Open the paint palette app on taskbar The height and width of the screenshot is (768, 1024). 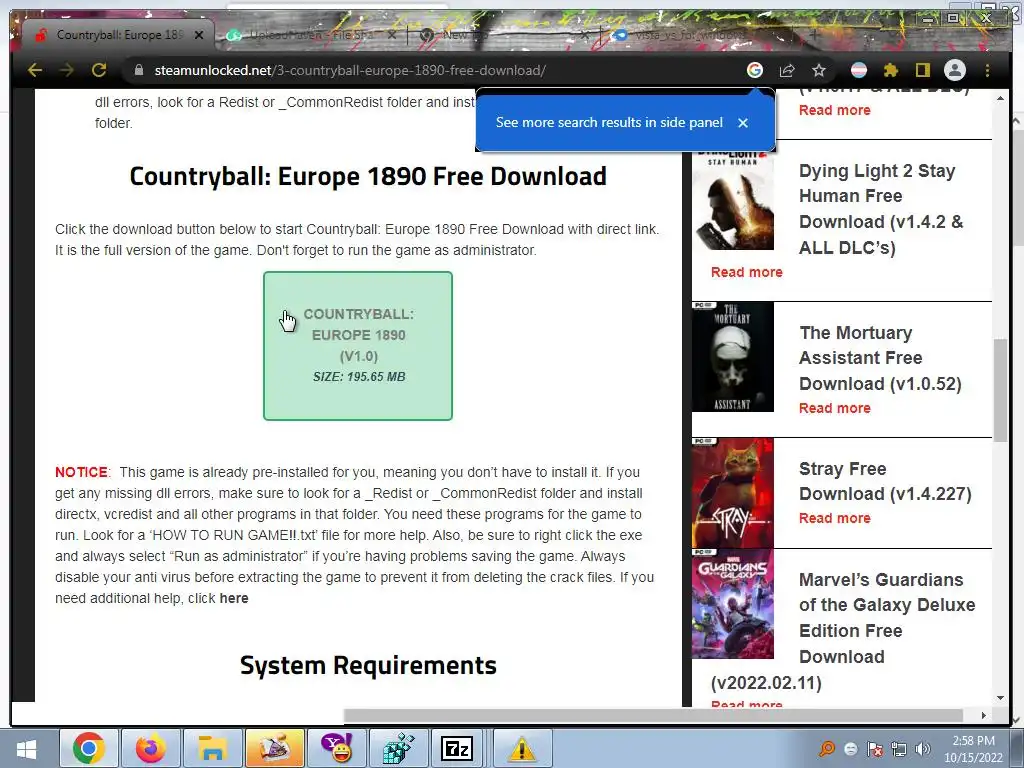[274, 748]
